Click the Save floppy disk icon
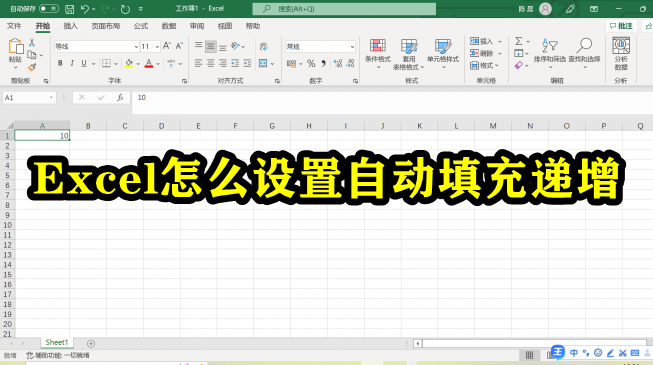Screen dimensions: 653x365 70,9
